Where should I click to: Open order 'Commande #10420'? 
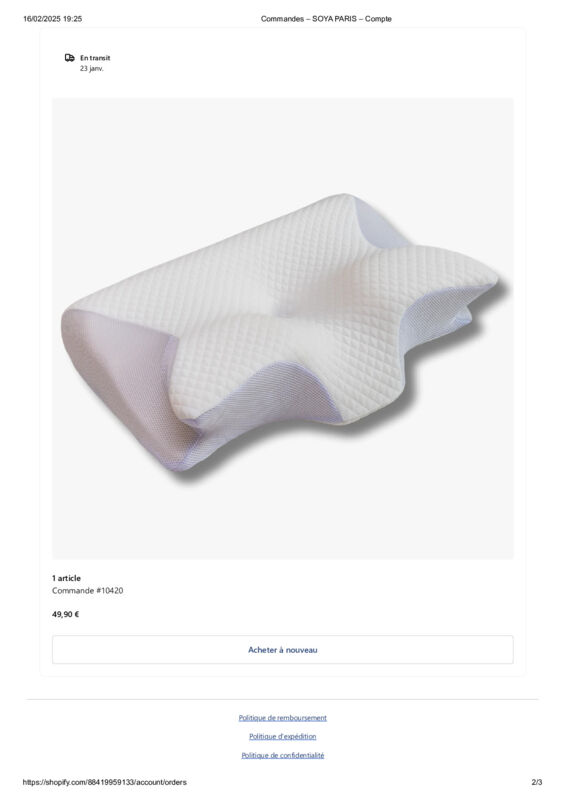[x=87, y=590]
